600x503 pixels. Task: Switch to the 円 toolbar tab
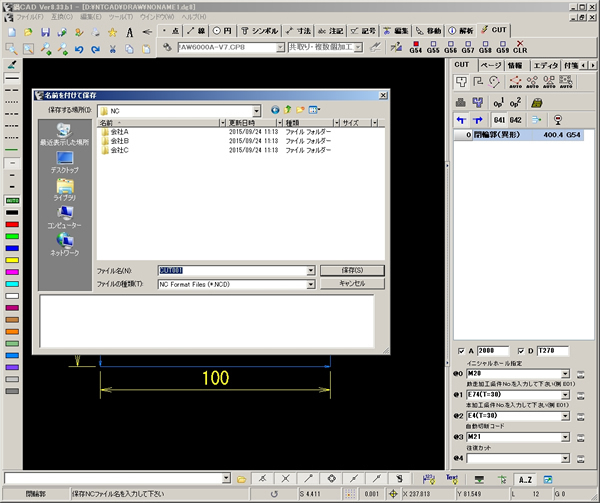click(x=222, y=31)
